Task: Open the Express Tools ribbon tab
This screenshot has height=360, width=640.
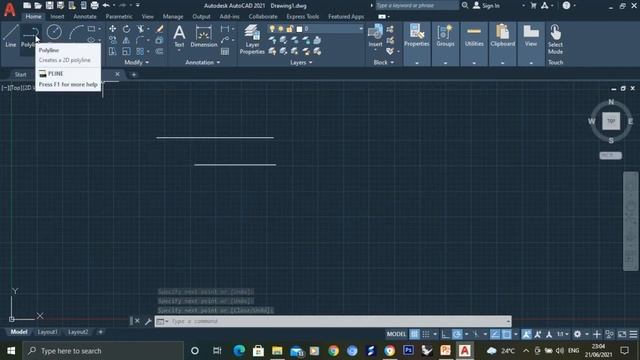Action: (302, 17)
